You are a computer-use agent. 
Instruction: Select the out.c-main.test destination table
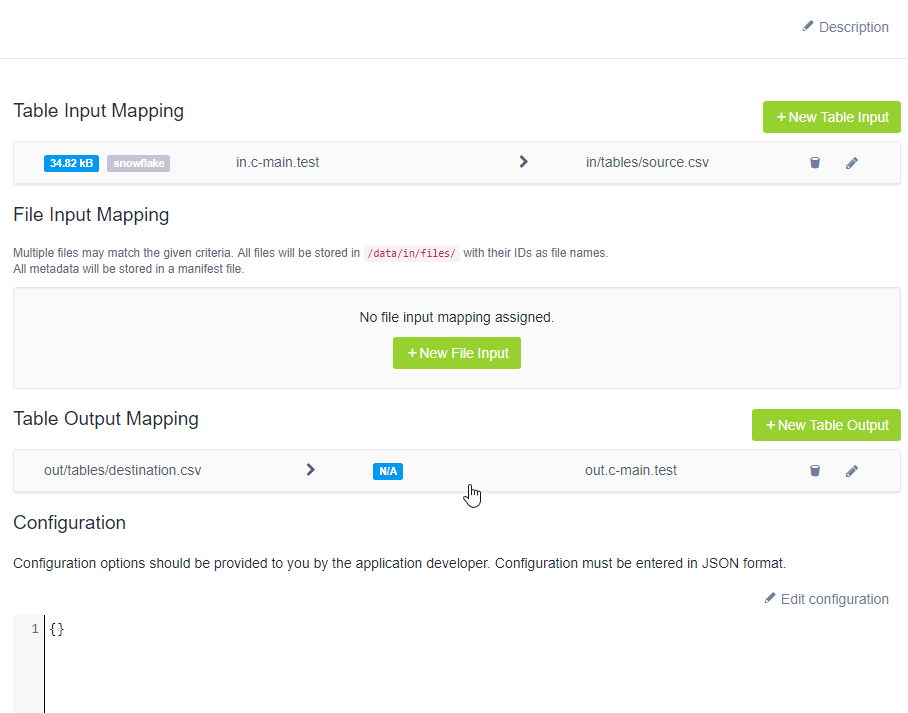coord(631,470)
